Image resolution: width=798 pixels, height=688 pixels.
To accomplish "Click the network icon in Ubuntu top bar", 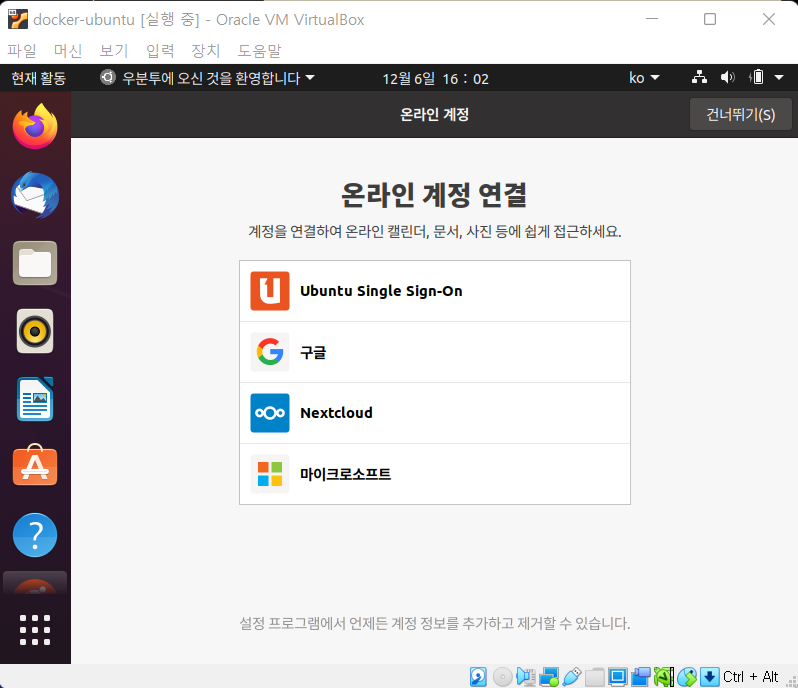I will tap(699, 77).
